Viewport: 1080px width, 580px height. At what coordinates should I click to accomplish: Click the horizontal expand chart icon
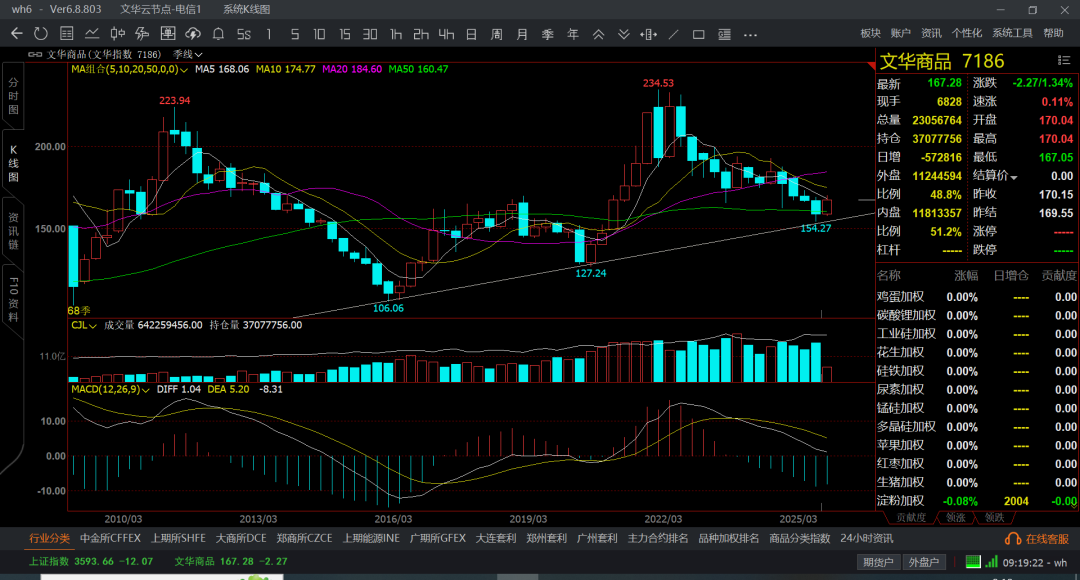point(648,34)
